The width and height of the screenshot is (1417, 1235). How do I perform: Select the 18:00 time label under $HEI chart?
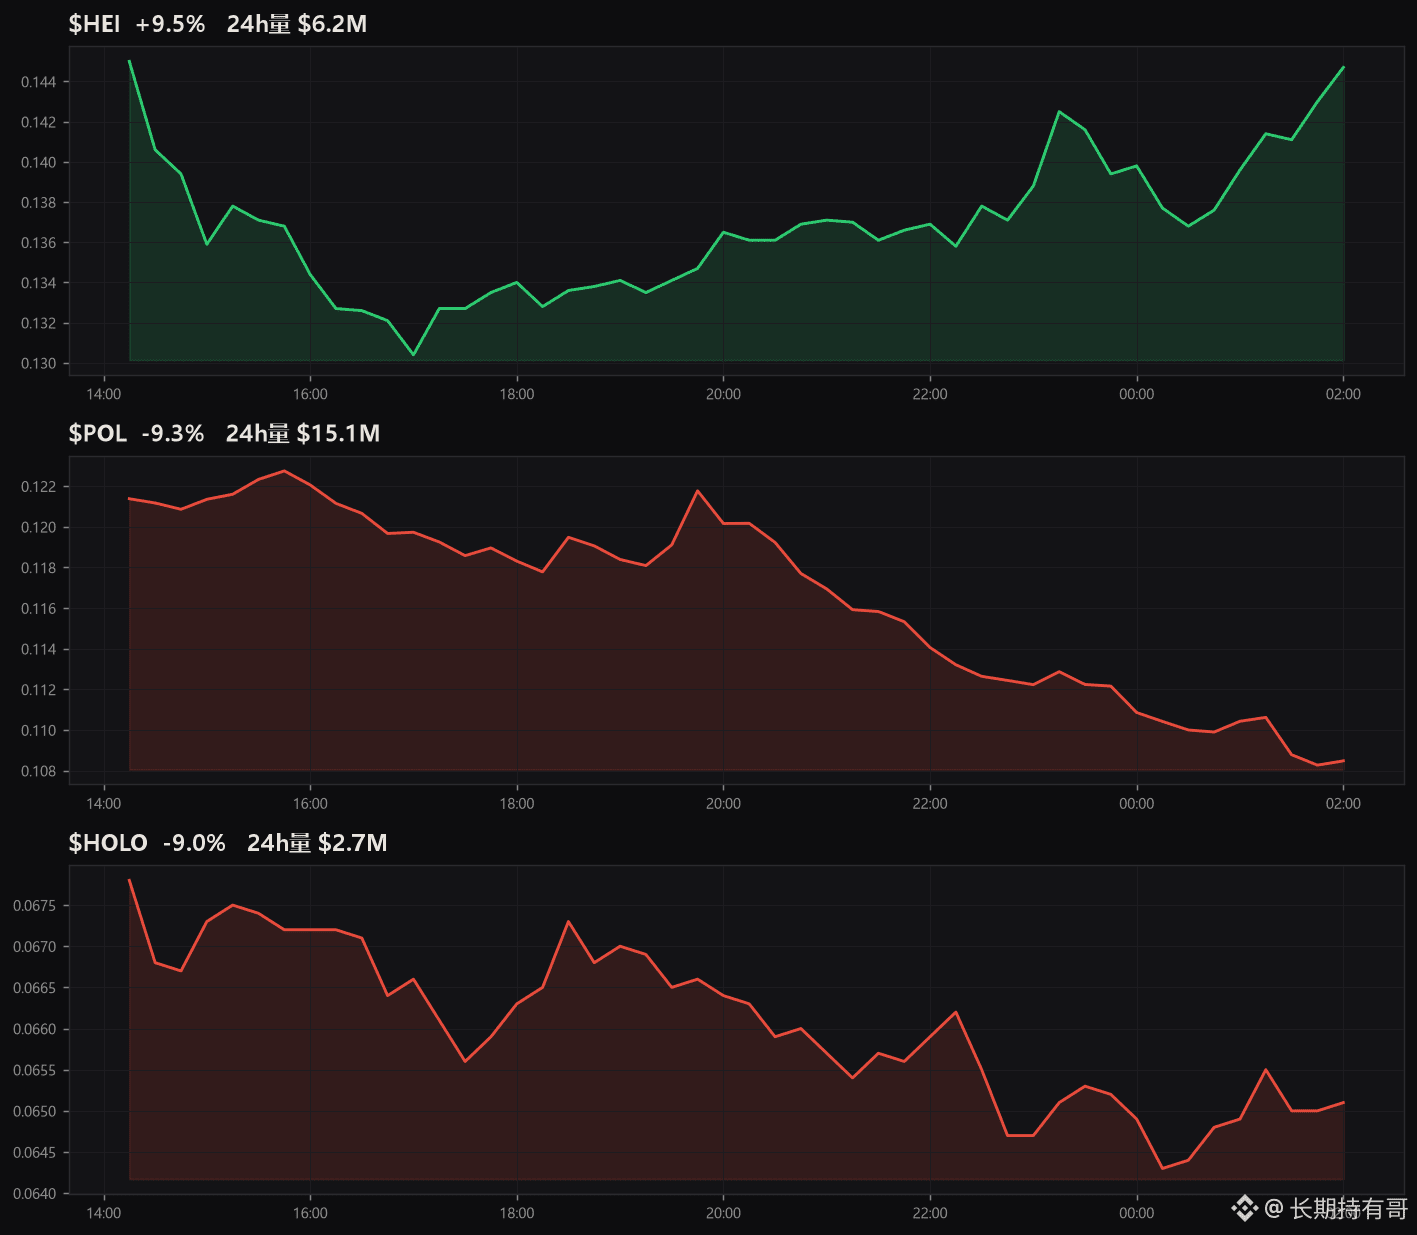[517, 394]
